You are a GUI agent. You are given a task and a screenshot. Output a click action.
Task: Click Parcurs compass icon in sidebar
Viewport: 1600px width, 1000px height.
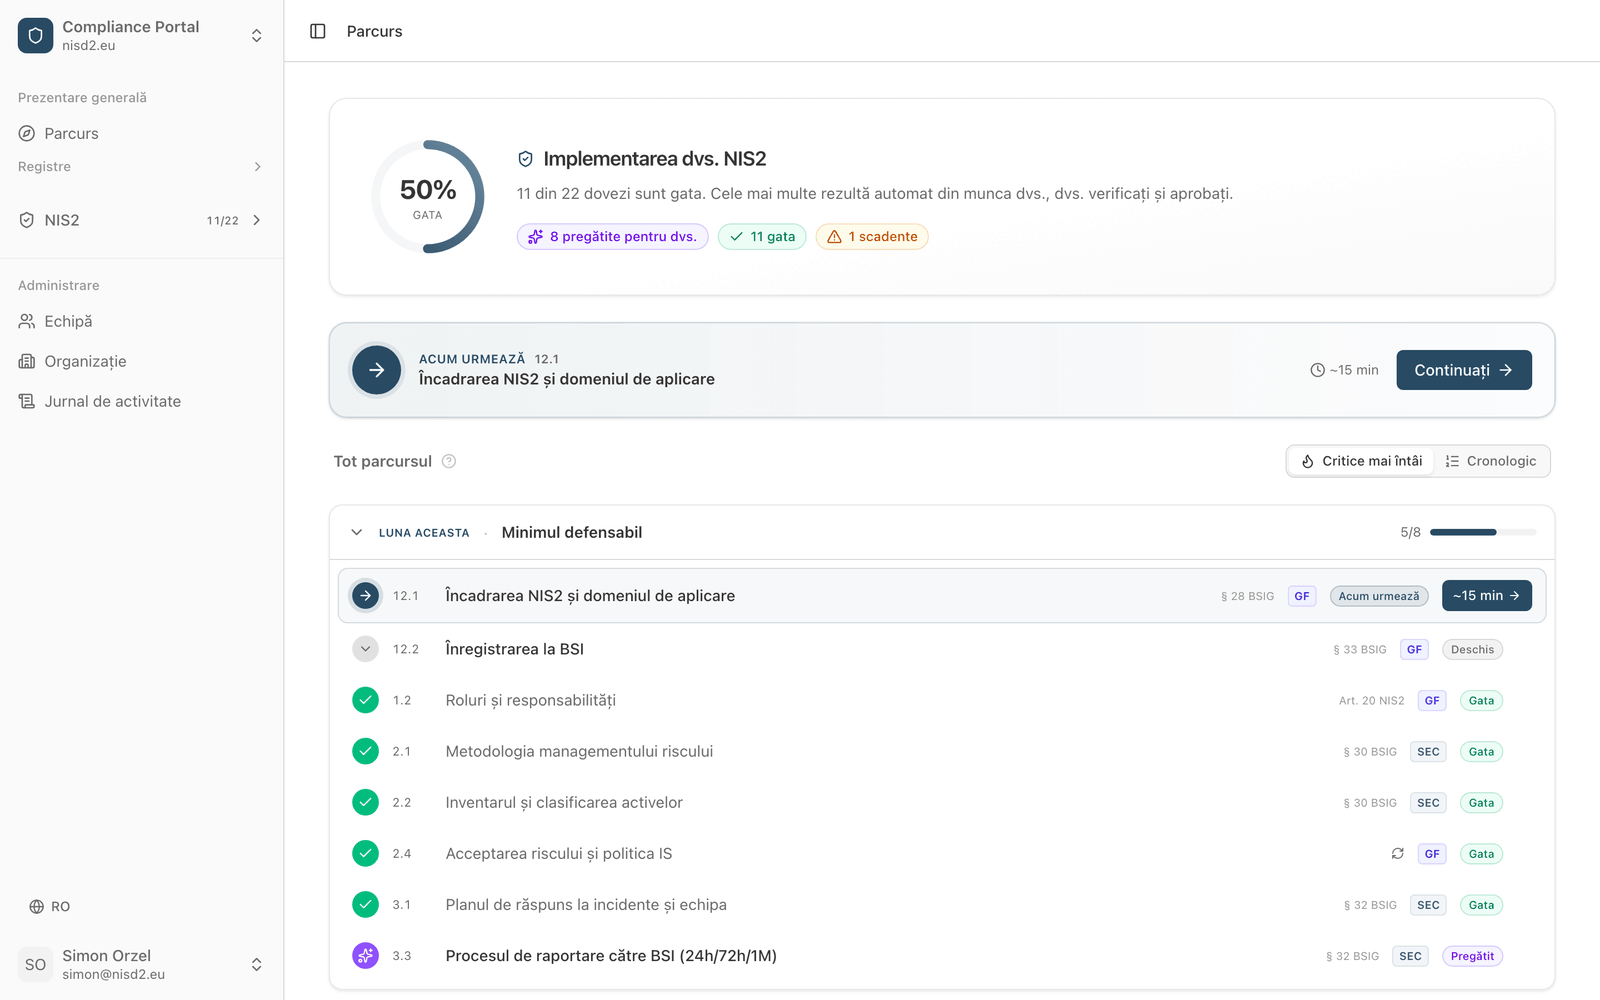tap(27, 133)
